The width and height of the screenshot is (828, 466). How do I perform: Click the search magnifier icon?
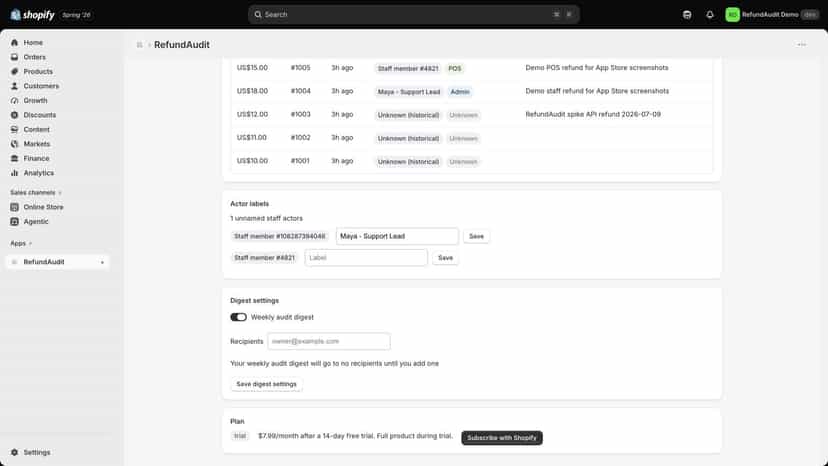258,15
